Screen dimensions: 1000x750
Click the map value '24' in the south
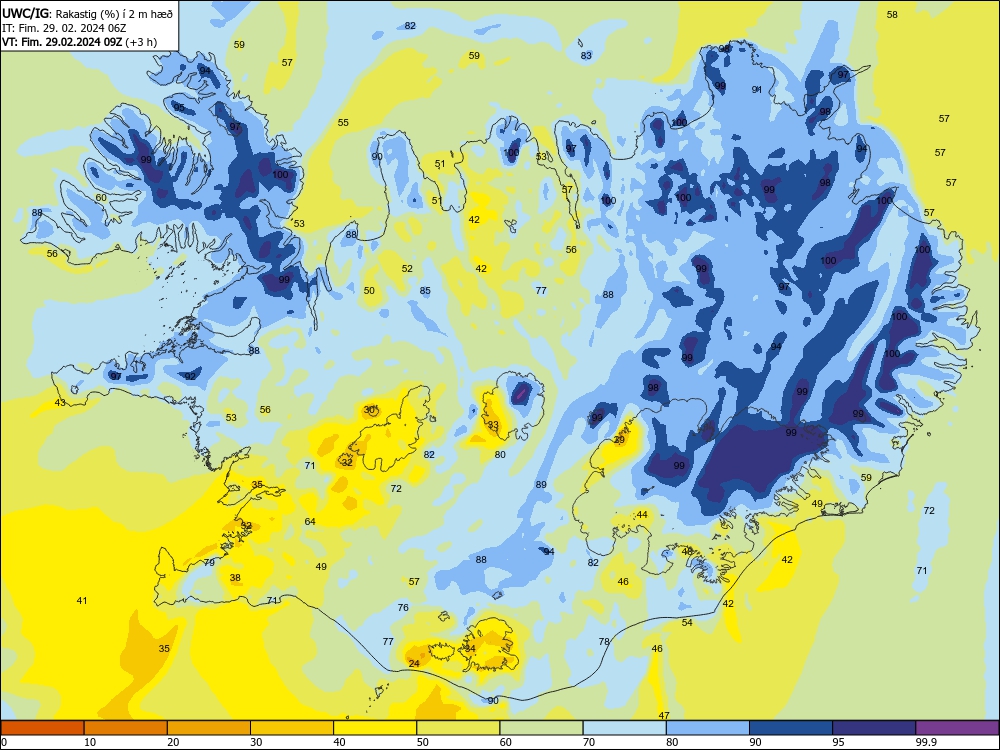pos(414,664)
